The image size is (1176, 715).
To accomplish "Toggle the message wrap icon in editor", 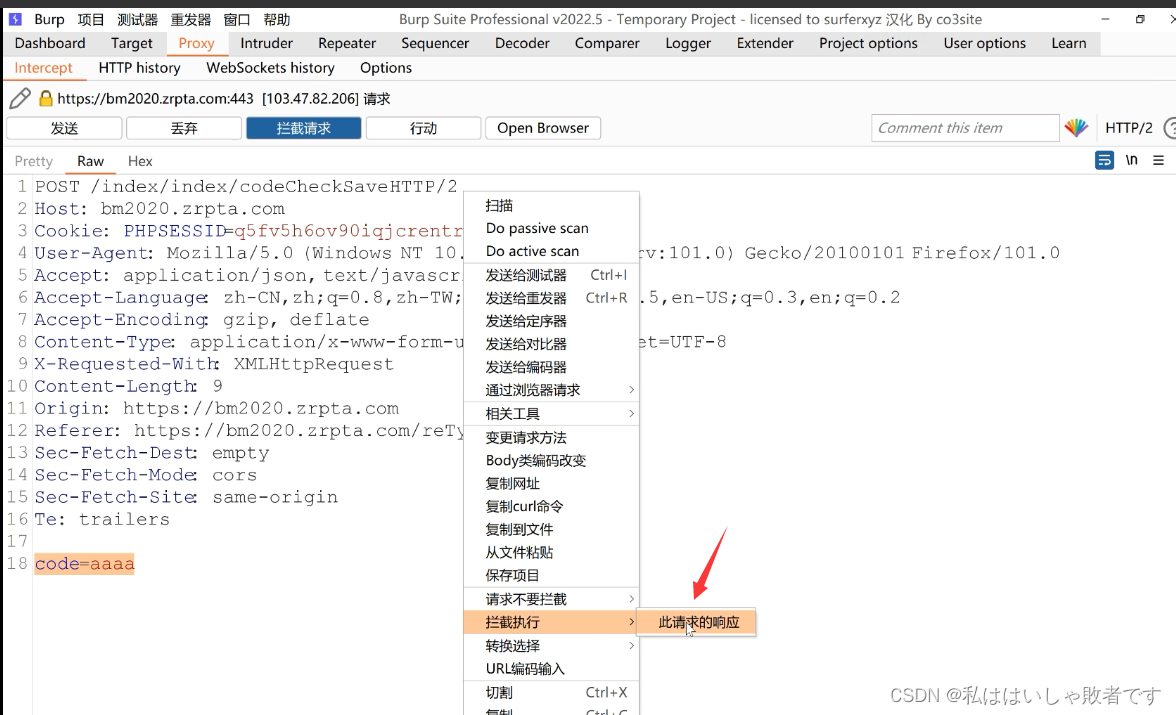I will 1104,160.
